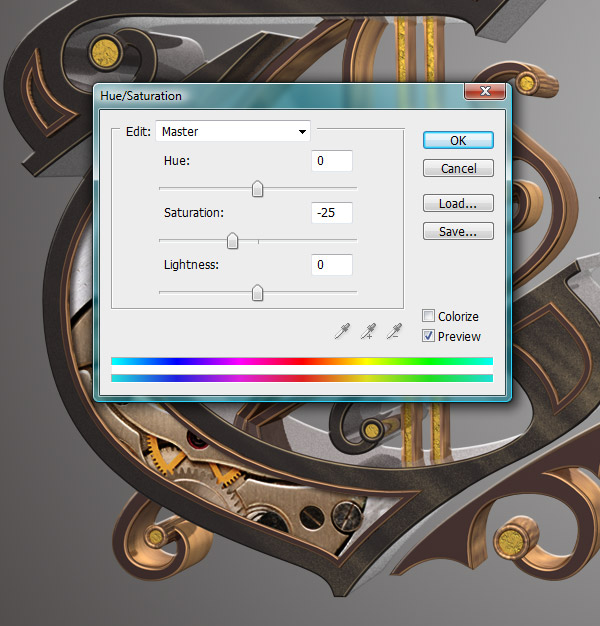600x626 pixels.
Task: Click the Hue value input field
Action: (x=332, y=161)
